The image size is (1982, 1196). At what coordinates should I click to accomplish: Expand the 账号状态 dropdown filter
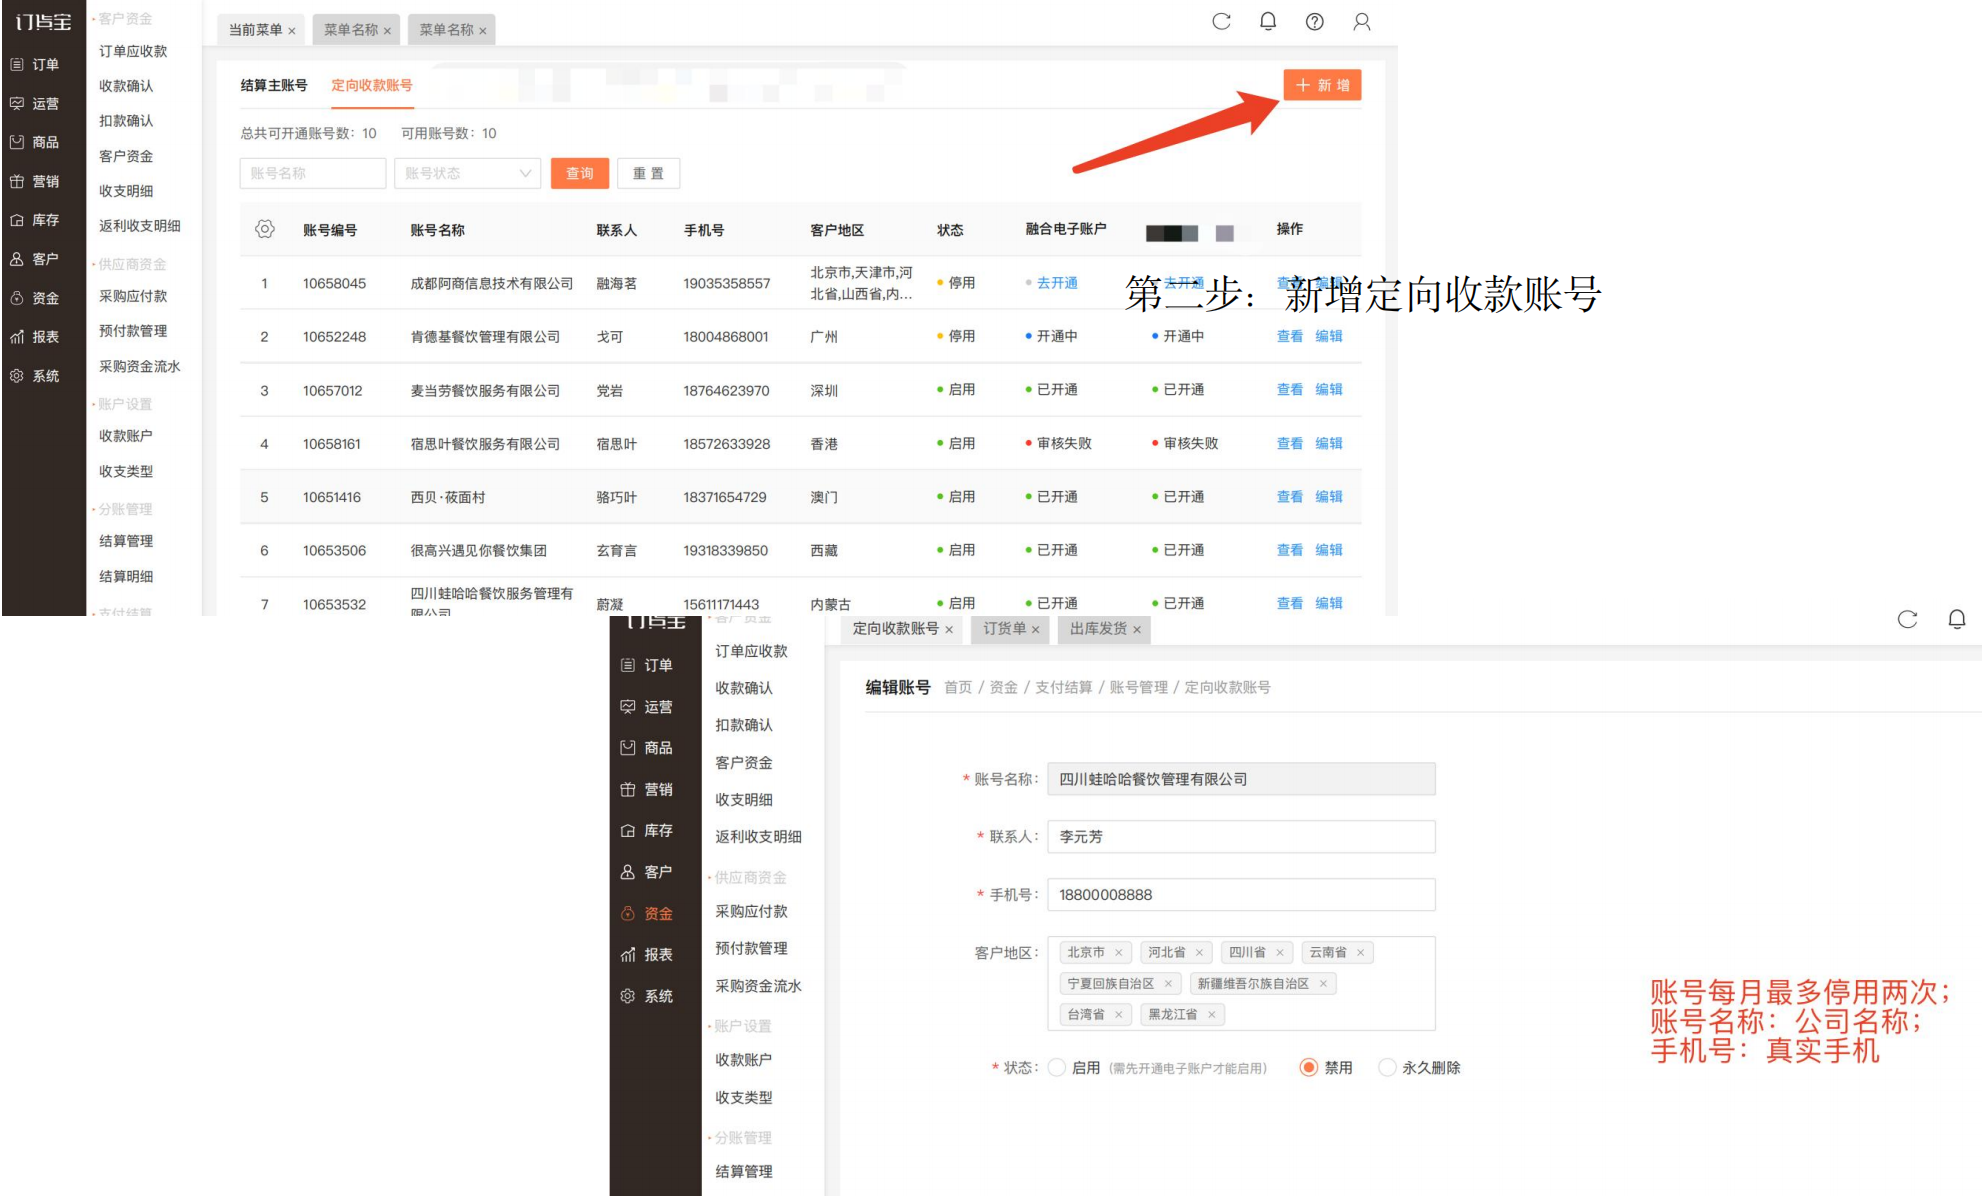[x=467, y=173]
